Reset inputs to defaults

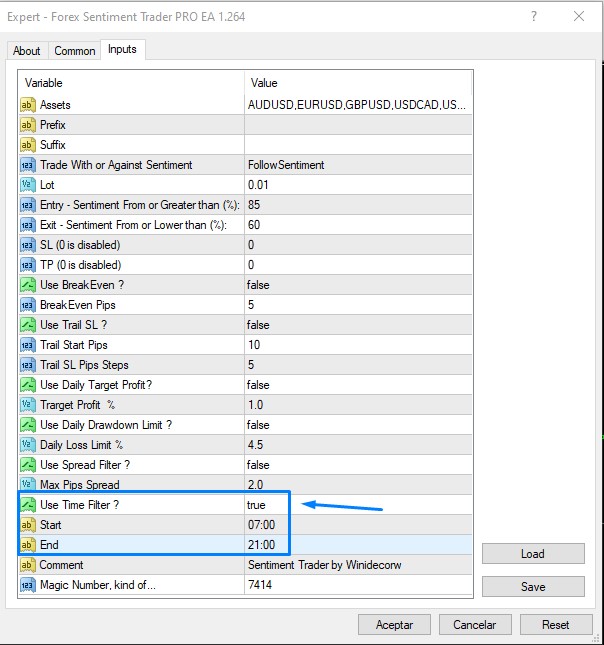pos(556,625)
